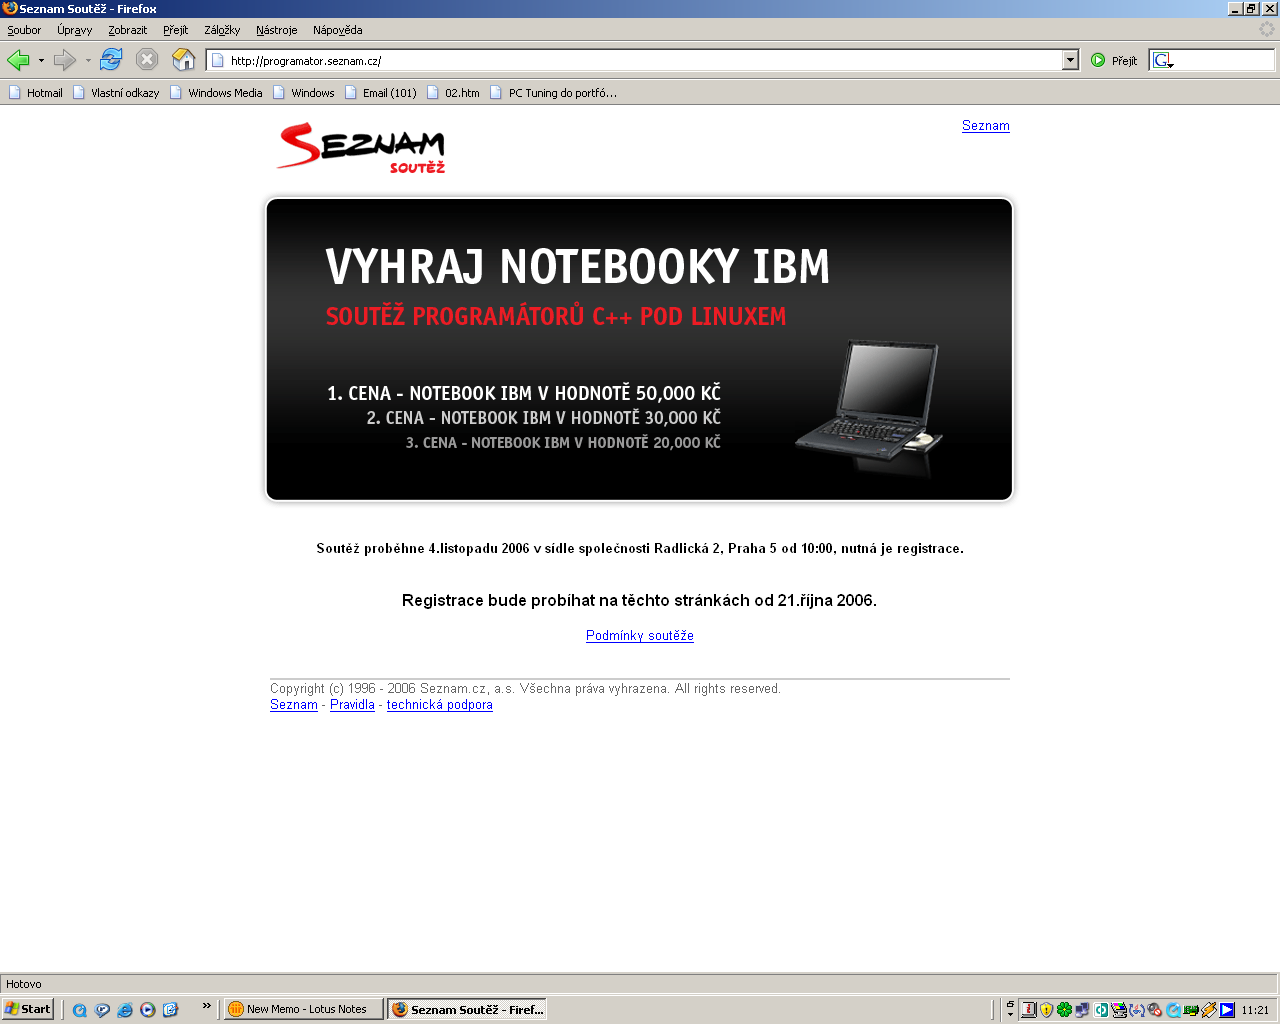Click the Forward arrow navigation icon
Image resolution: width=1280 pixels, height=1024 pixels.
pos(65,60)
